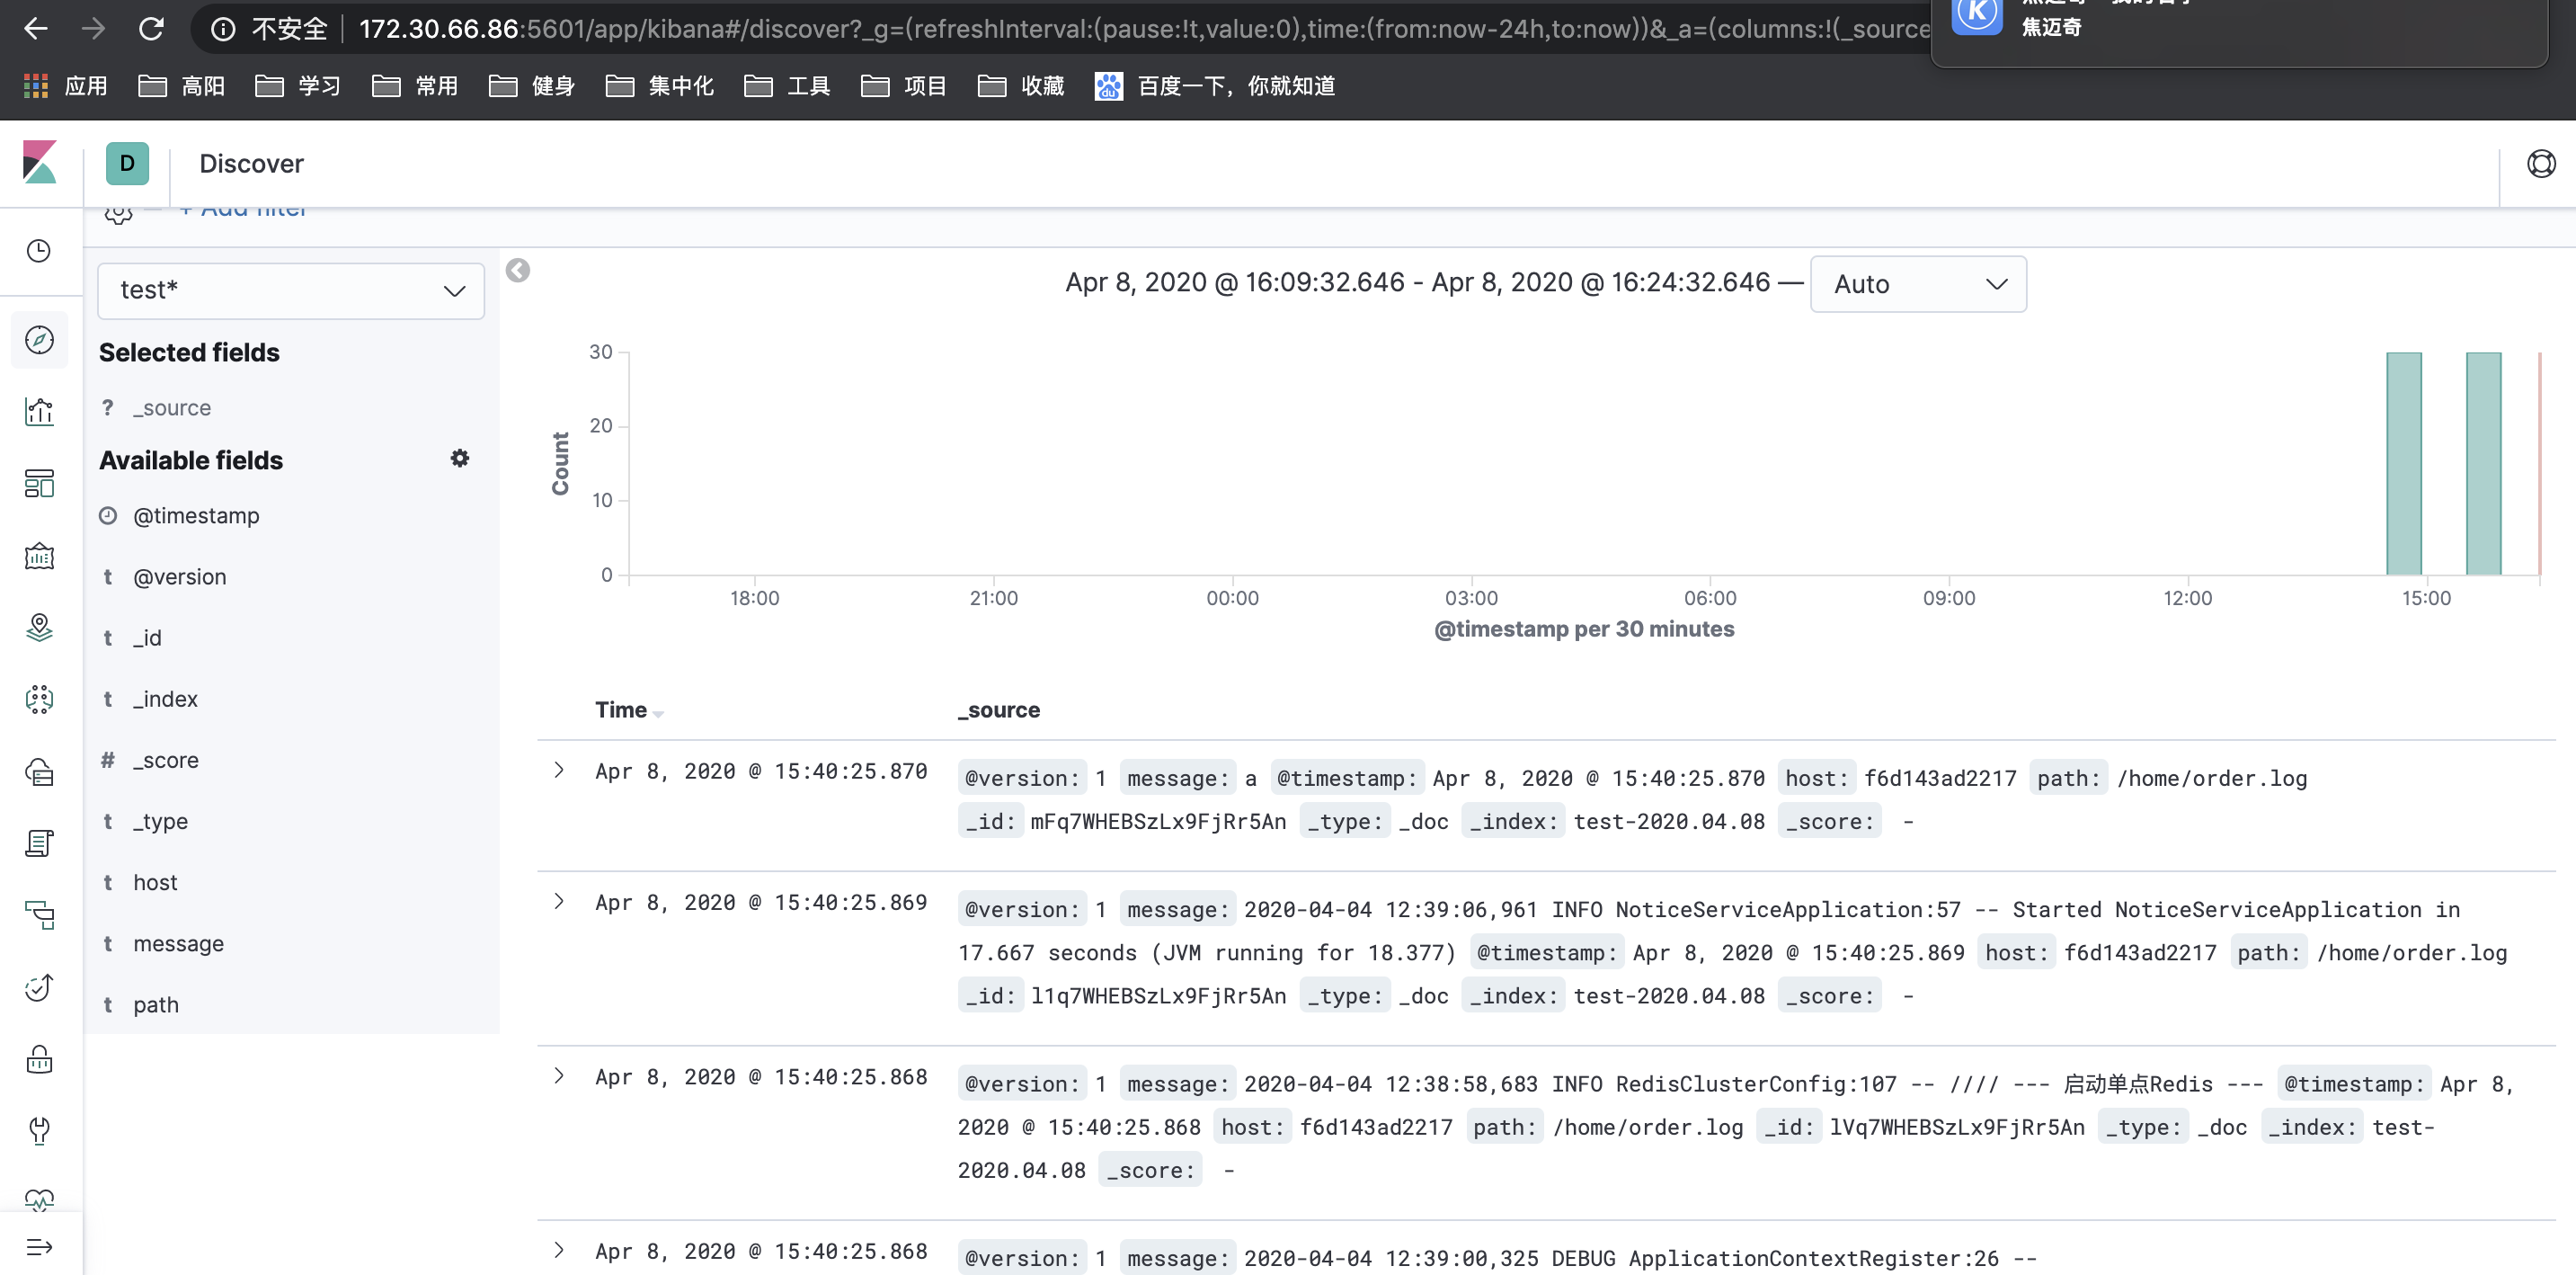Open Canvas icon in sidebar

click(x=39, y=556)
